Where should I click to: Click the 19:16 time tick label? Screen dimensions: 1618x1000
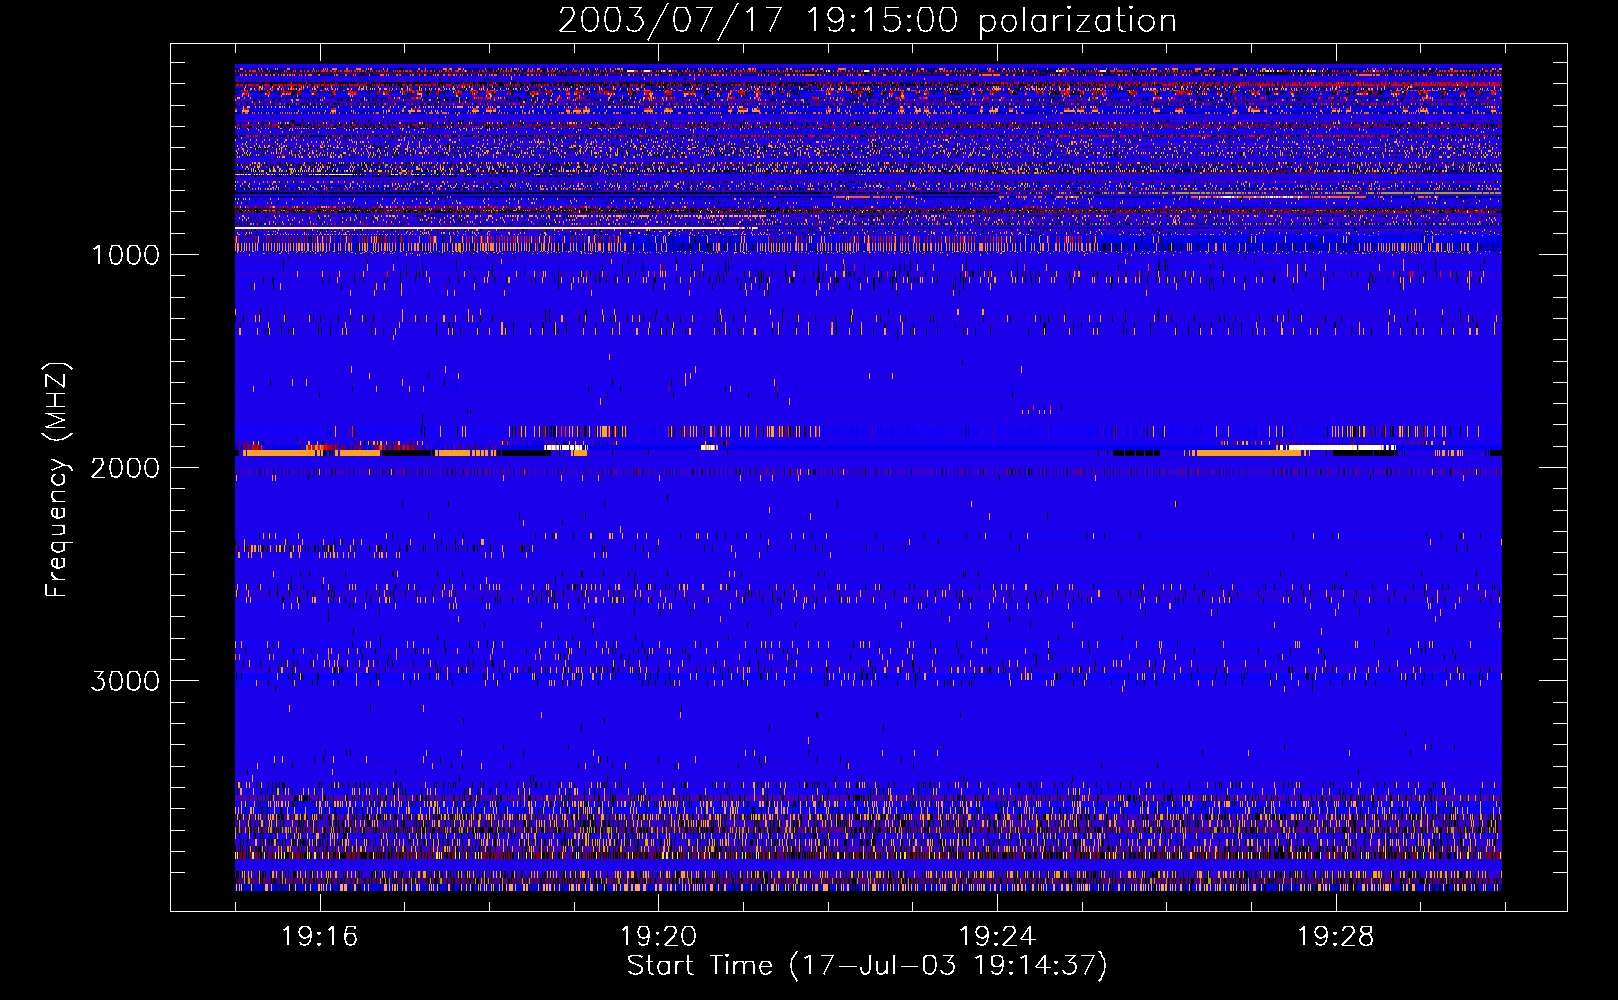(320, 937)
